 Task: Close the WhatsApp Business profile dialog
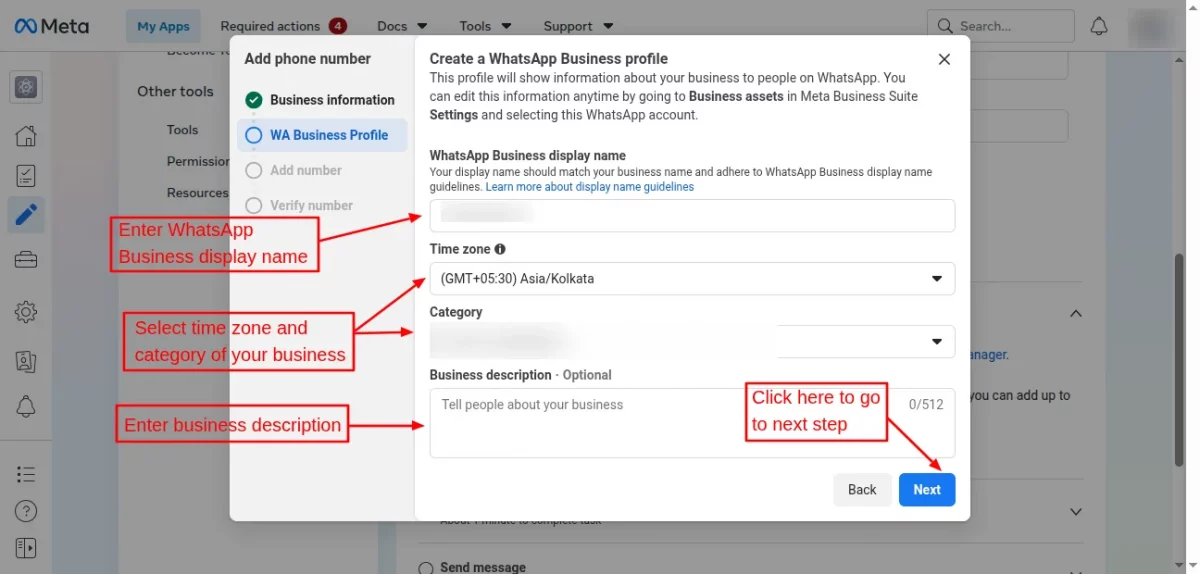tap(944, 60)
